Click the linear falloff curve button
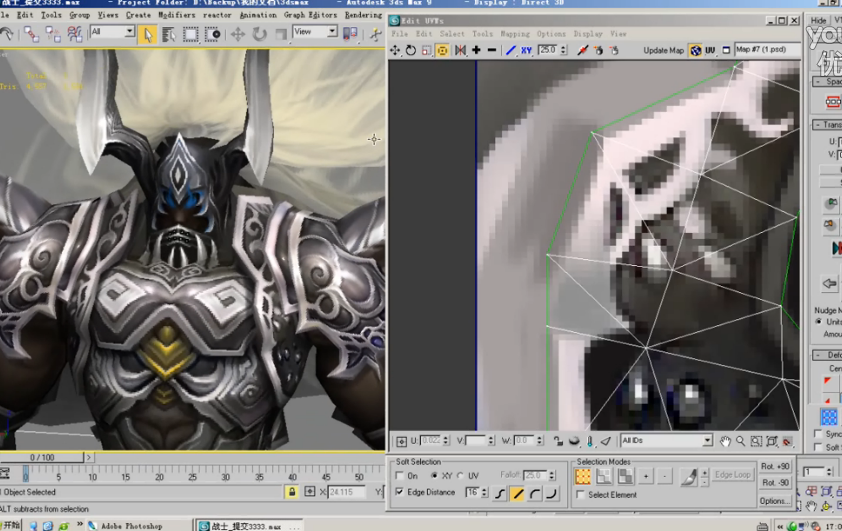This screenshot has height=531, width=842. [517, 493]
